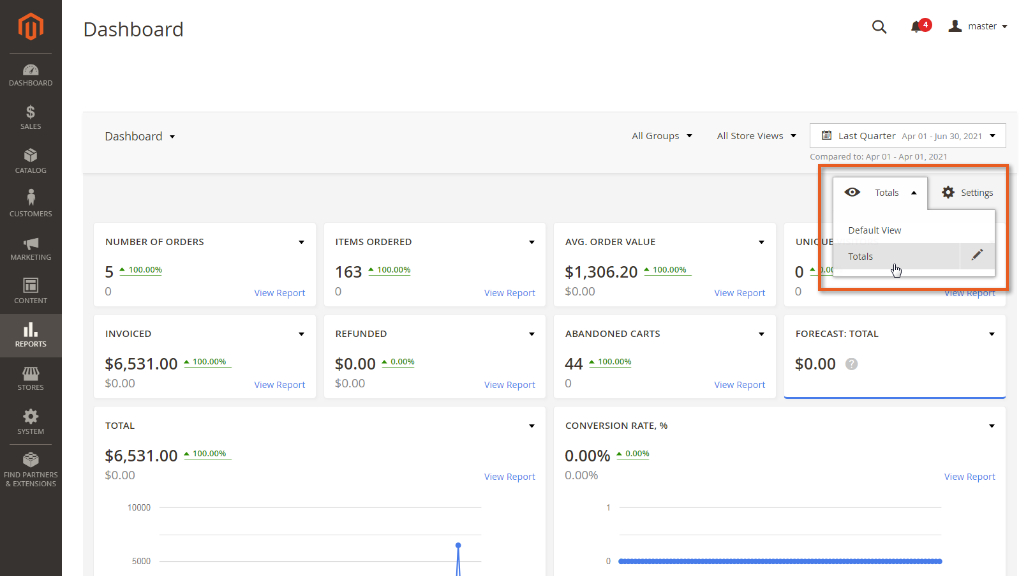
Task: Open the Sales sidebar menu
Action: [31, 118]
